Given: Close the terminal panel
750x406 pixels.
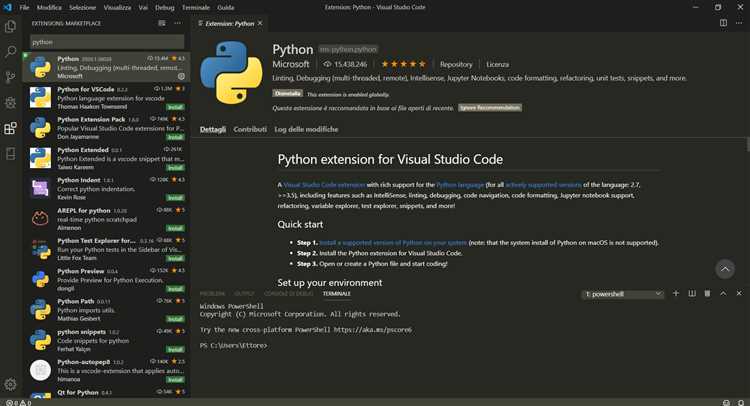Looking at the screenshot, I should (739, 293).
